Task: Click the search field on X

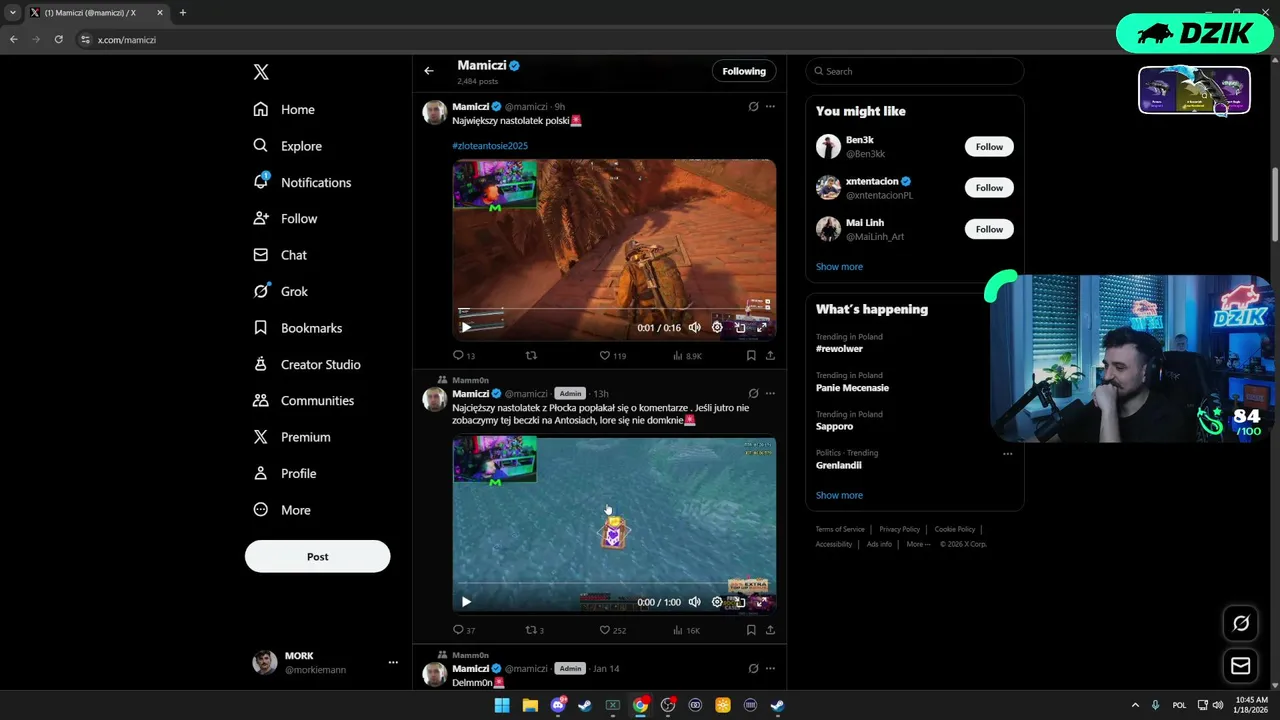Action: point(915,71)
